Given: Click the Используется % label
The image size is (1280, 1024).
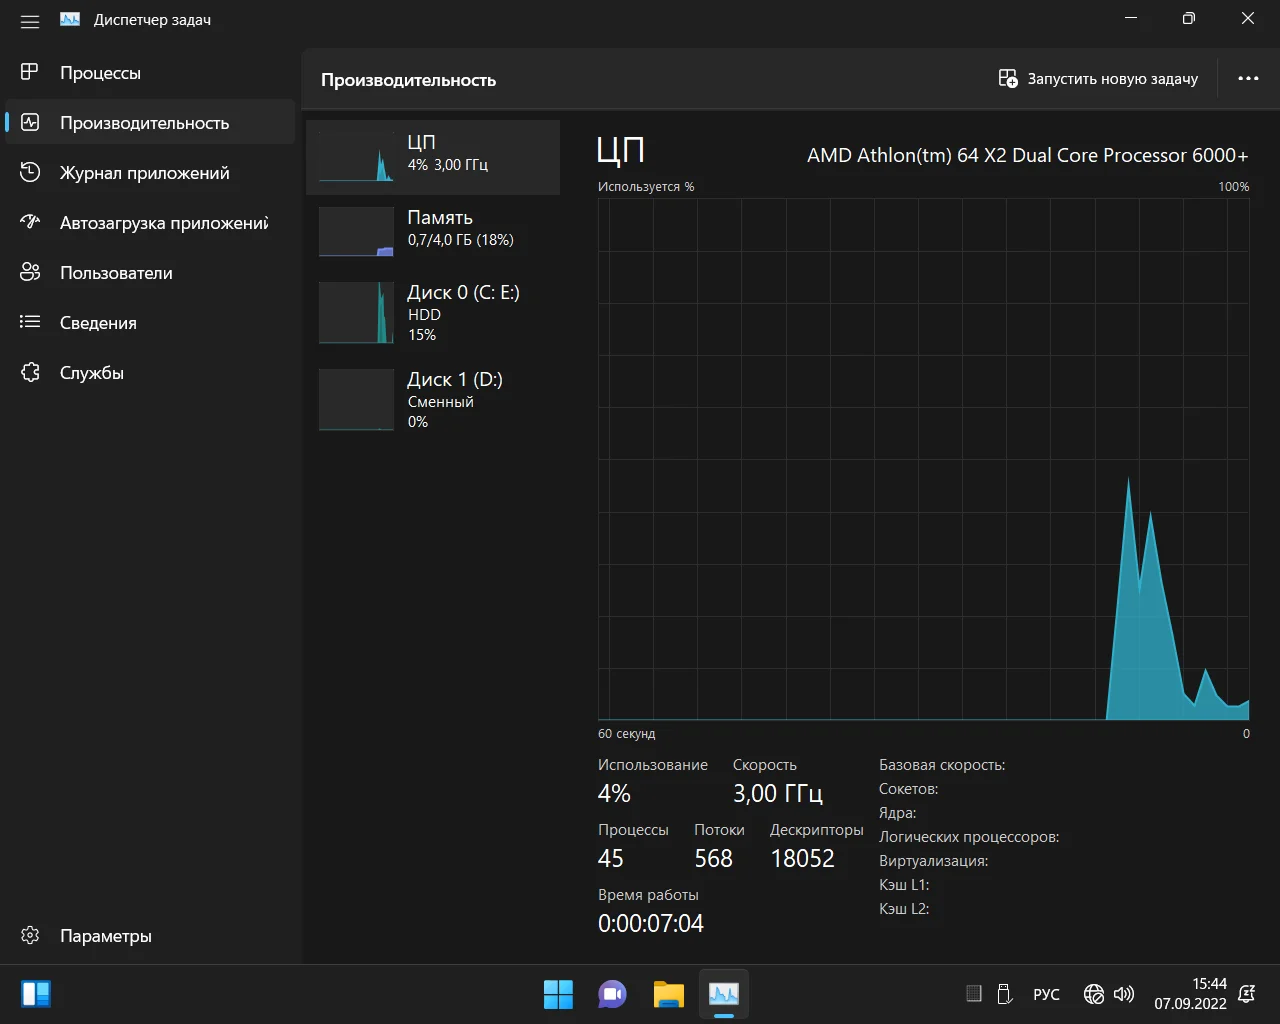Looking at the screenshot, I should coord(646,187).
